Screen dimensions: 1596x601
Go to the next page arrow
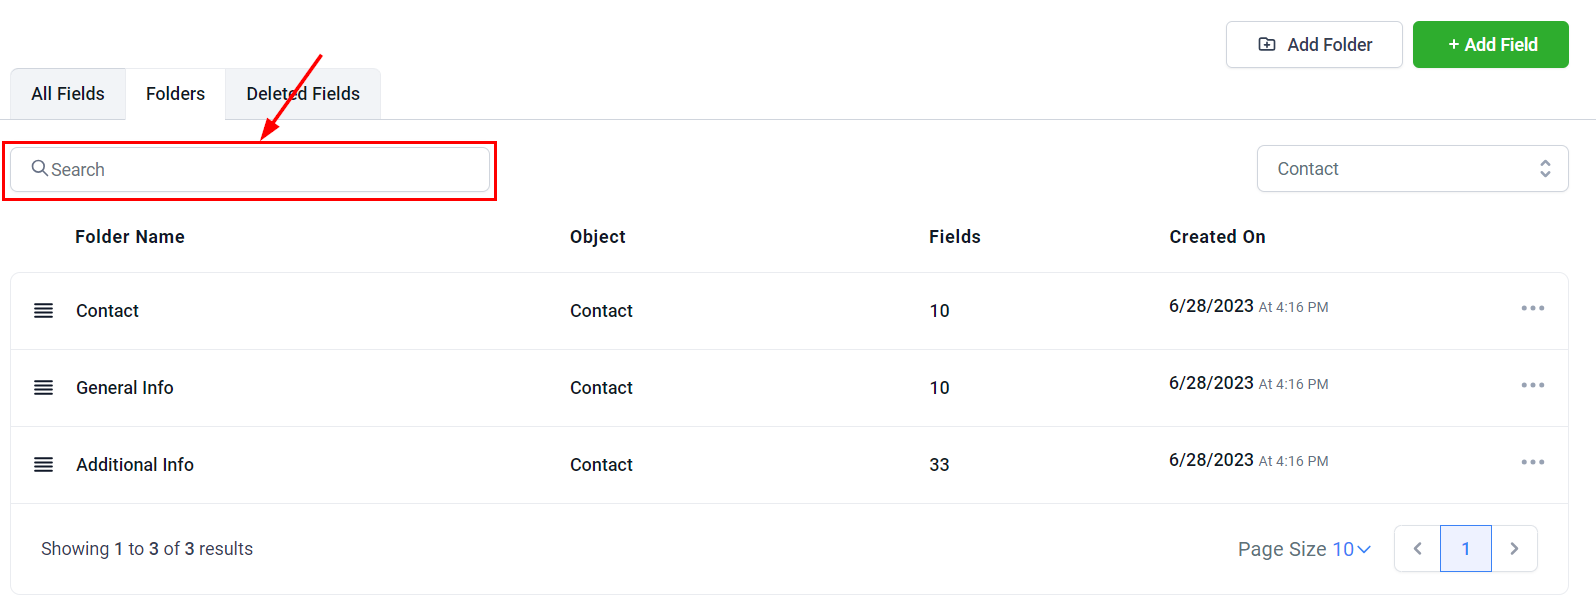(1514, 549)
